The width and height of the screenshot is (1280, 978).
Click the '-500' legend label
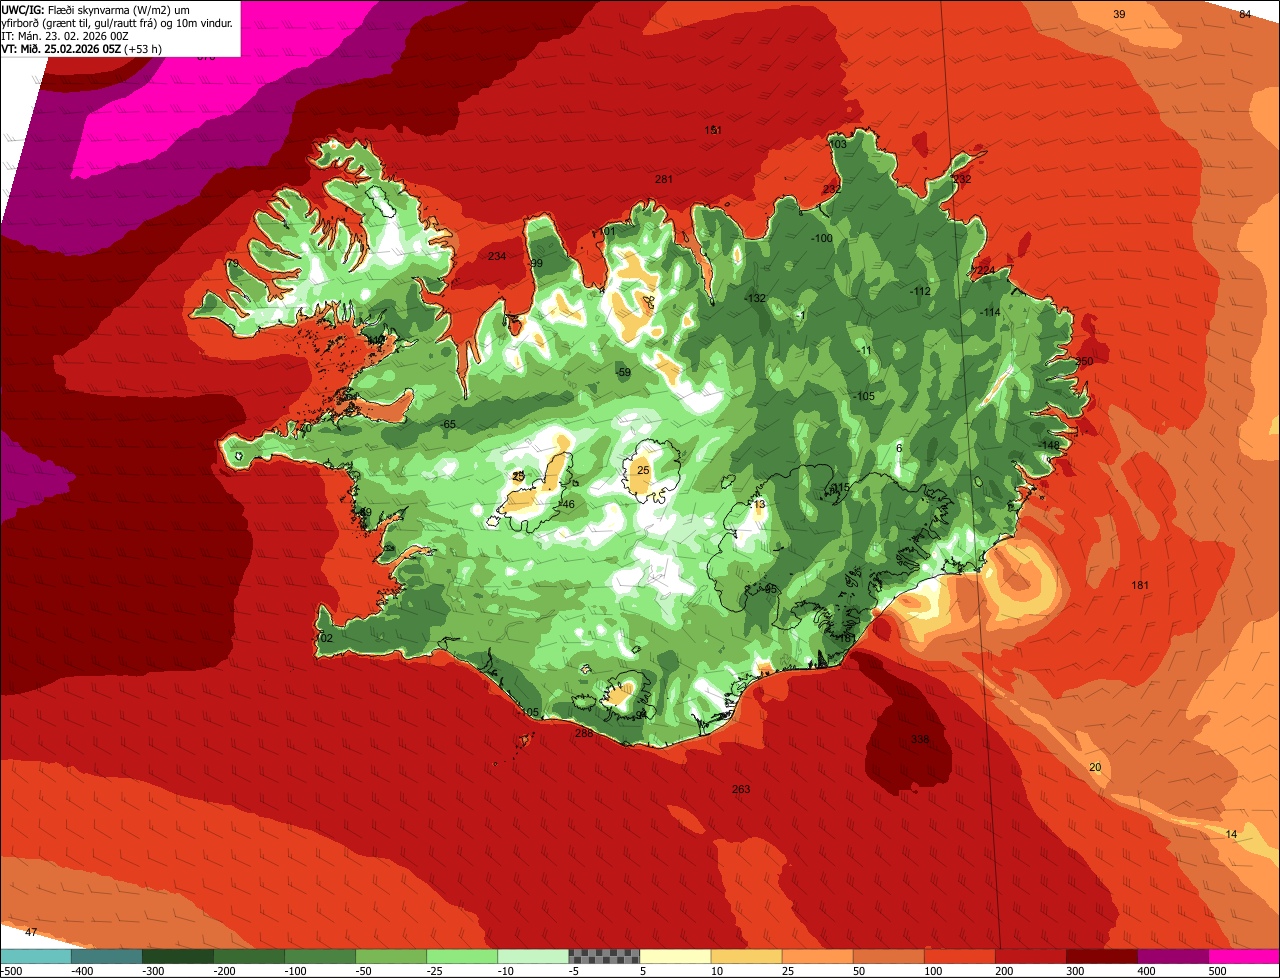11,971
